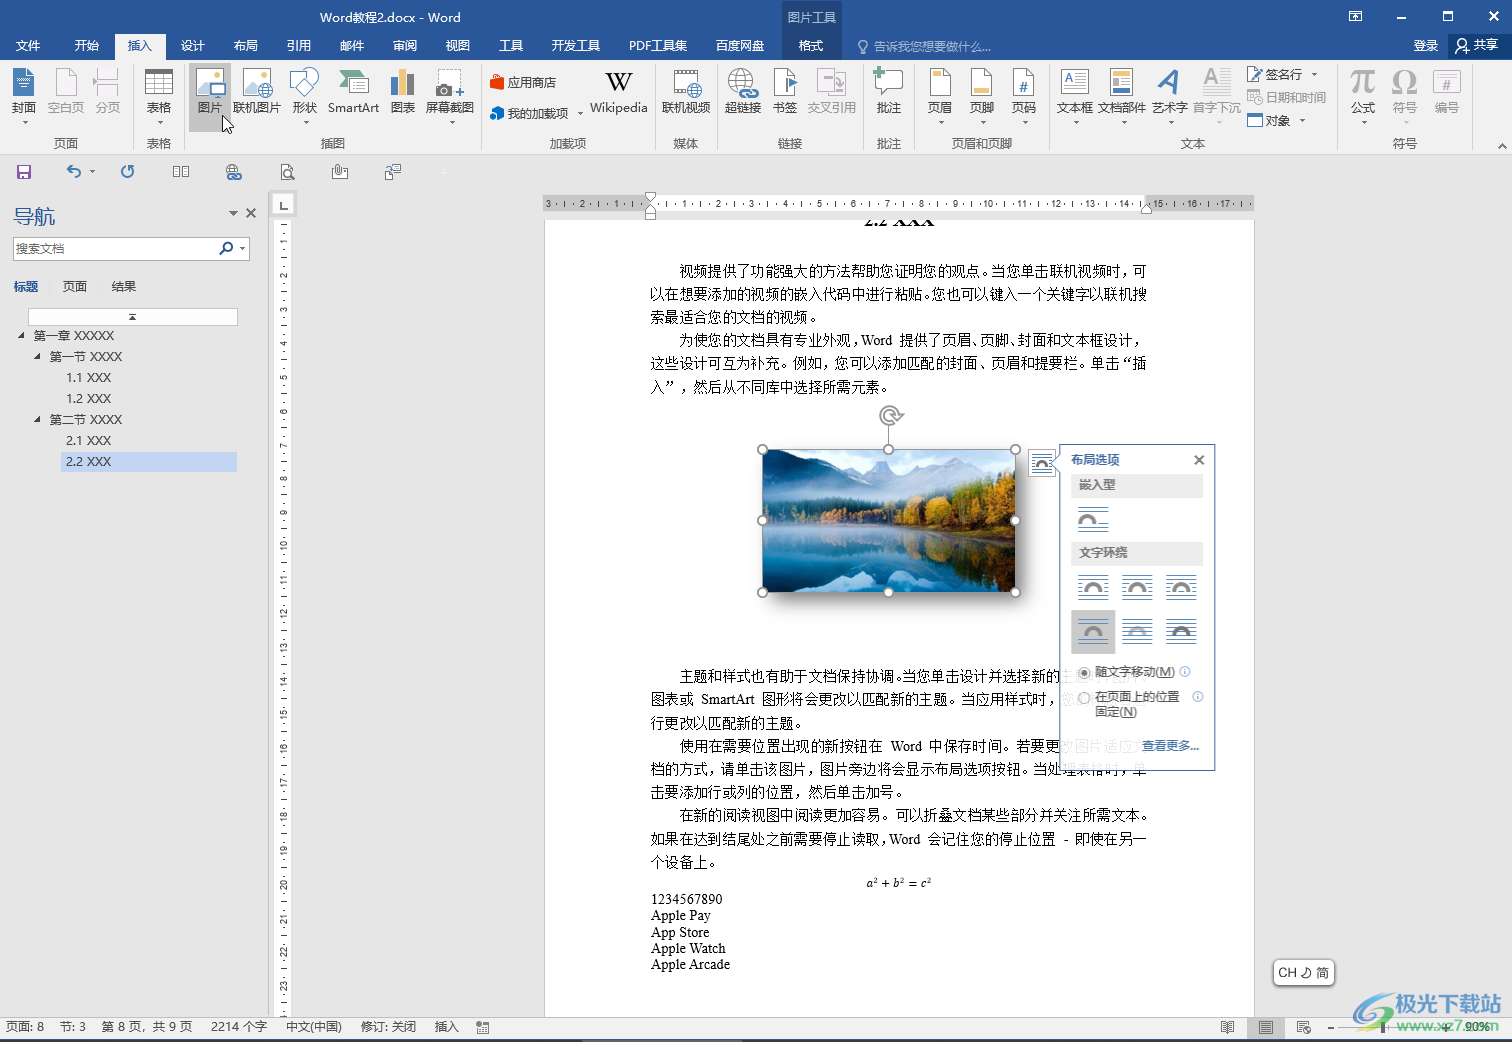The width and height of the screenshot is (1512, 1042).
Task: Open the 文件 menu tab
Action: tap(28, 46)
